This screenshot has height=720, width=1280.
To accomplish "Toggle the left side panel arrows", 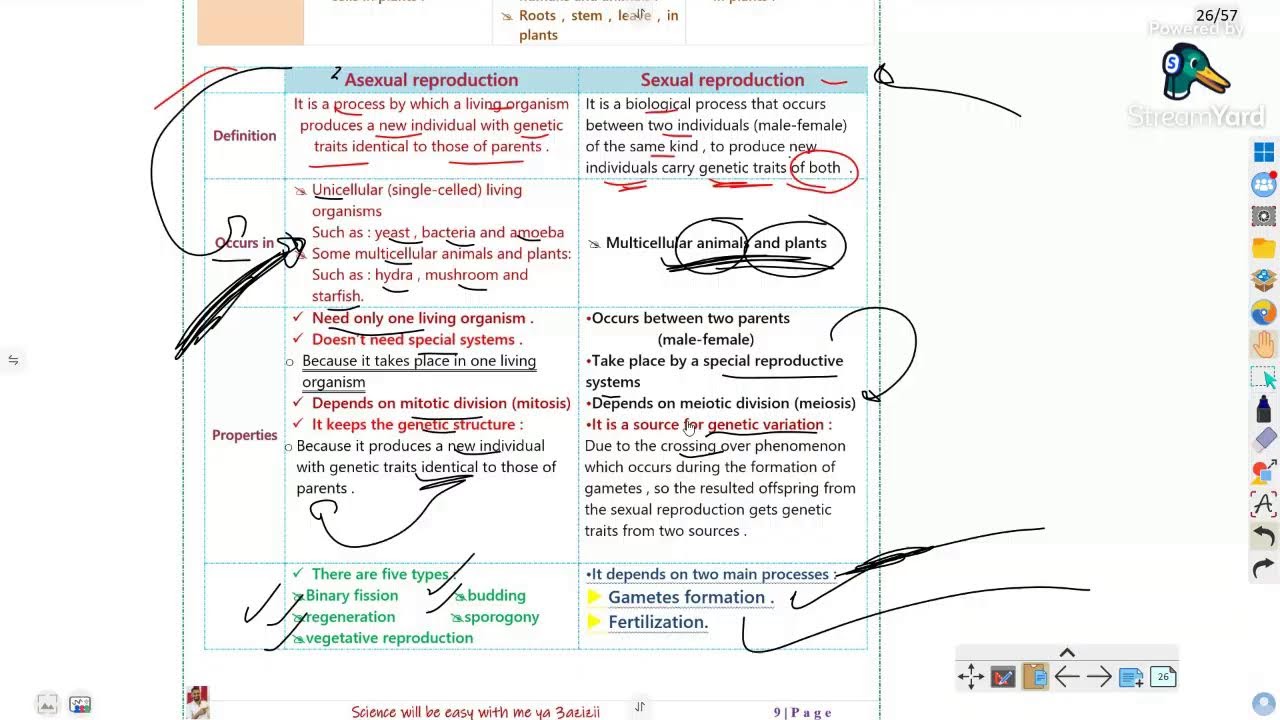I will pos(13,360).
